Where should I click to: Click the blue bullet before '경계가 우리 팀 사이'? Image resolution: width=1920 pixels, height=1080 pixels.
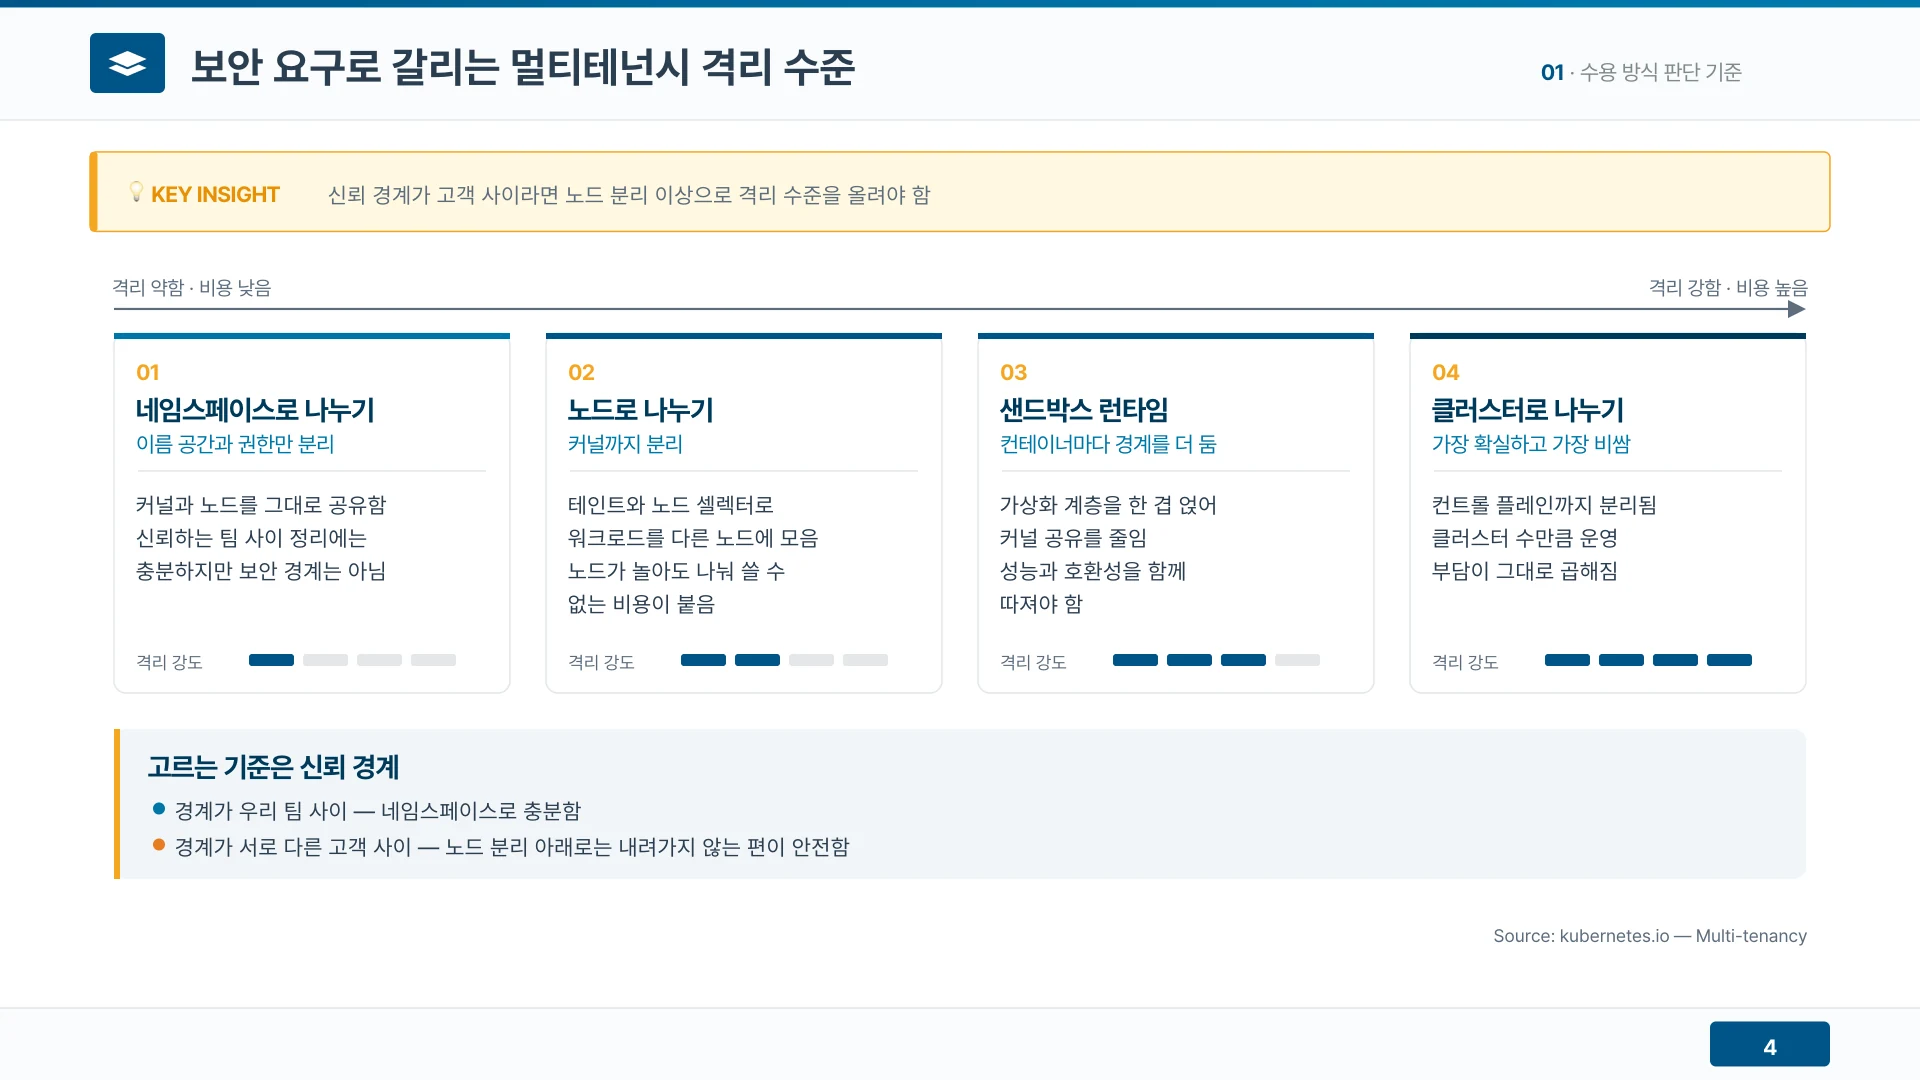coord(159,808)
